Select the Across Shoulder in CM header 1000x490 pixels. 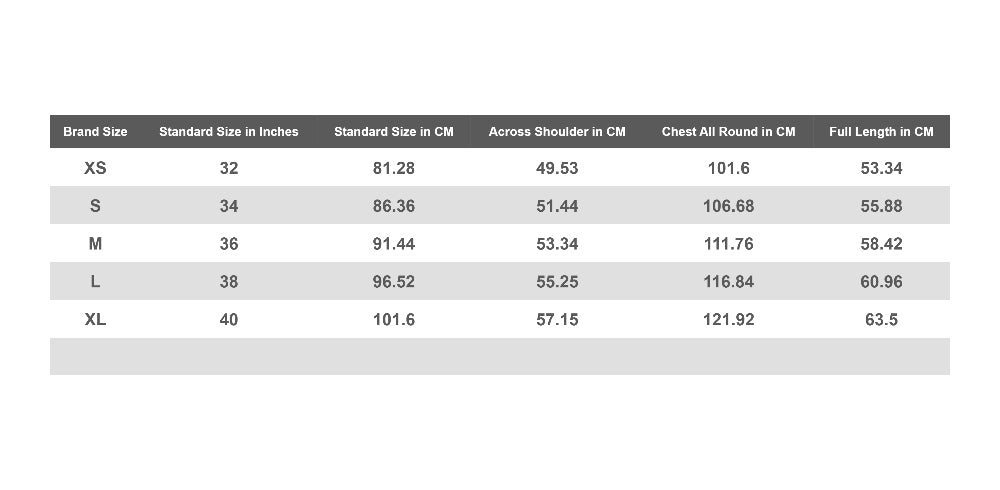[557, 131]
